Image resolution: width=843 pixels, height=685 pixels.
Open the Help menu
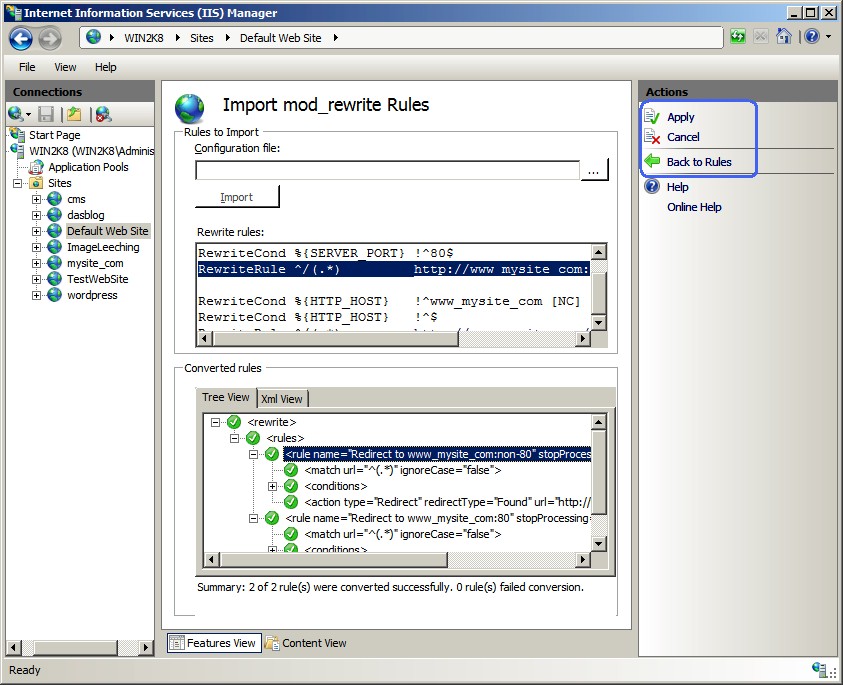[105, 67]
